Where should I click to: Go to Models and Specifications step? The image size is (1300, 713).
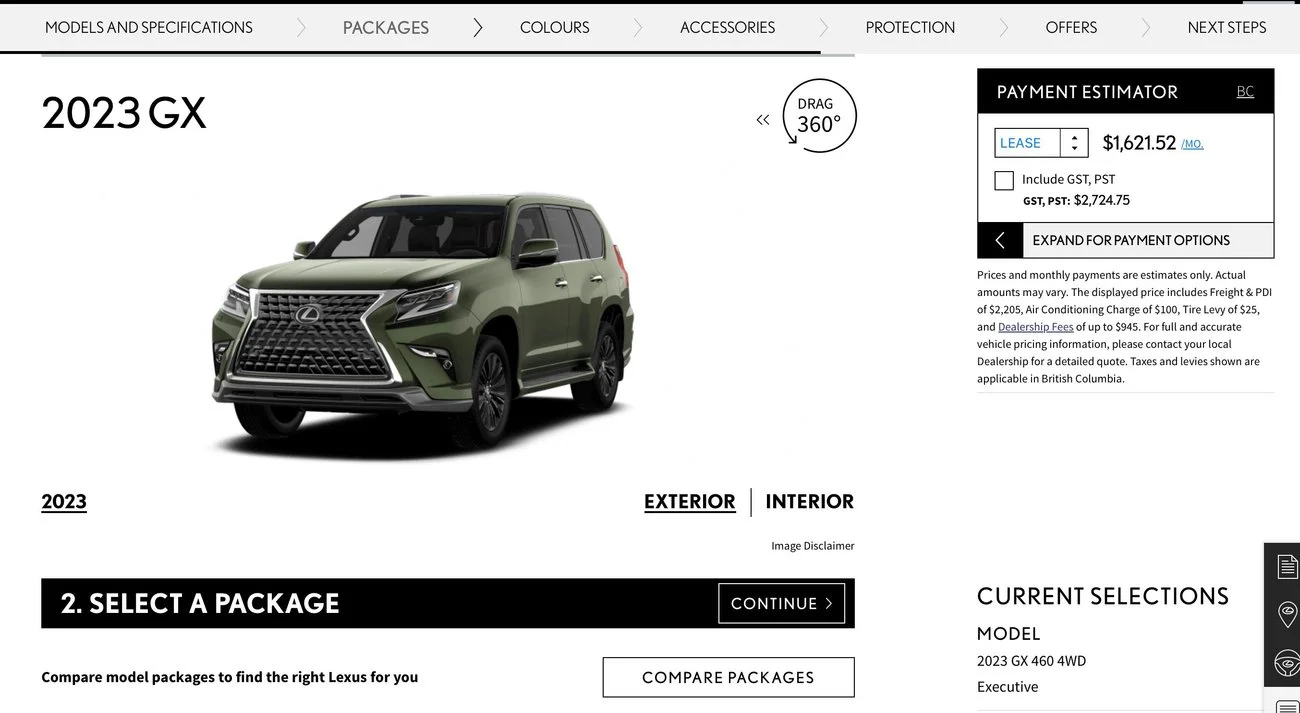(x=149, y=28)
